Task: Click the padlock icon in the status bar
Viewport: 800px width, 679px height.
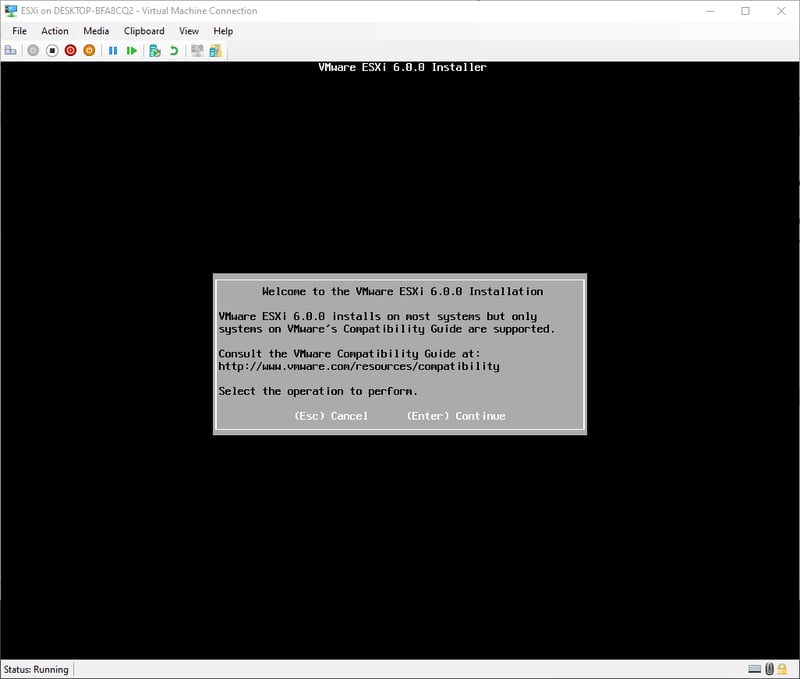Action: pyautogui.click(x=783, y=669)
